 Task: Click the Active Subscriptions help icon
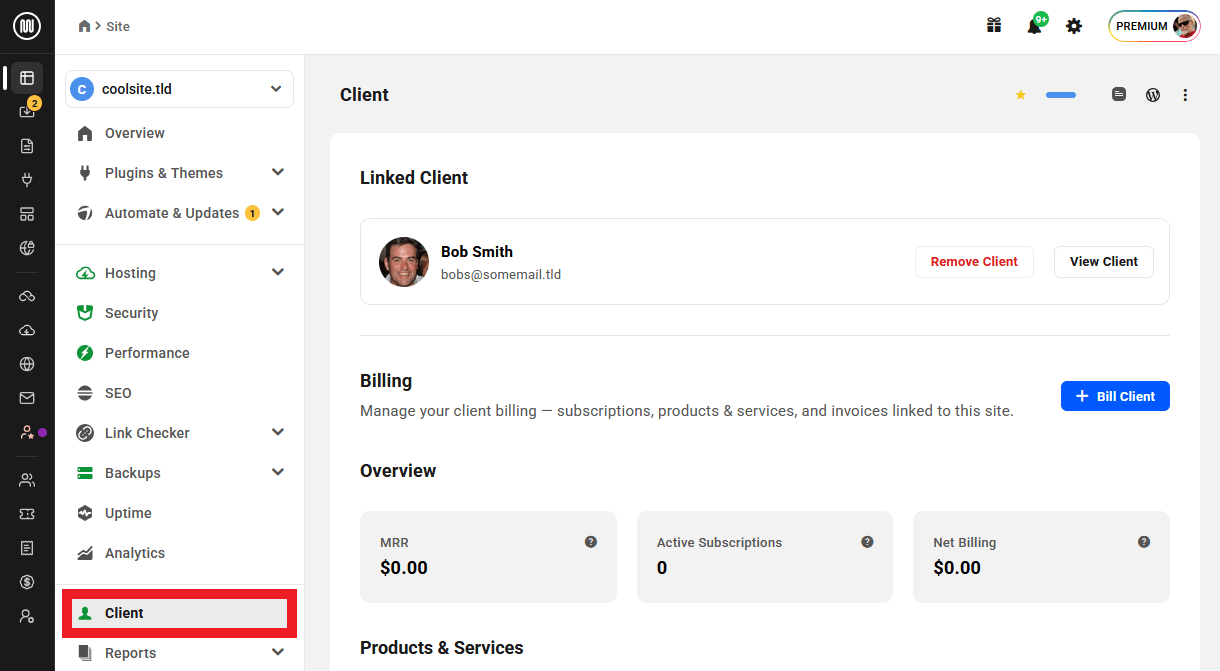click(x=867, y=542)
